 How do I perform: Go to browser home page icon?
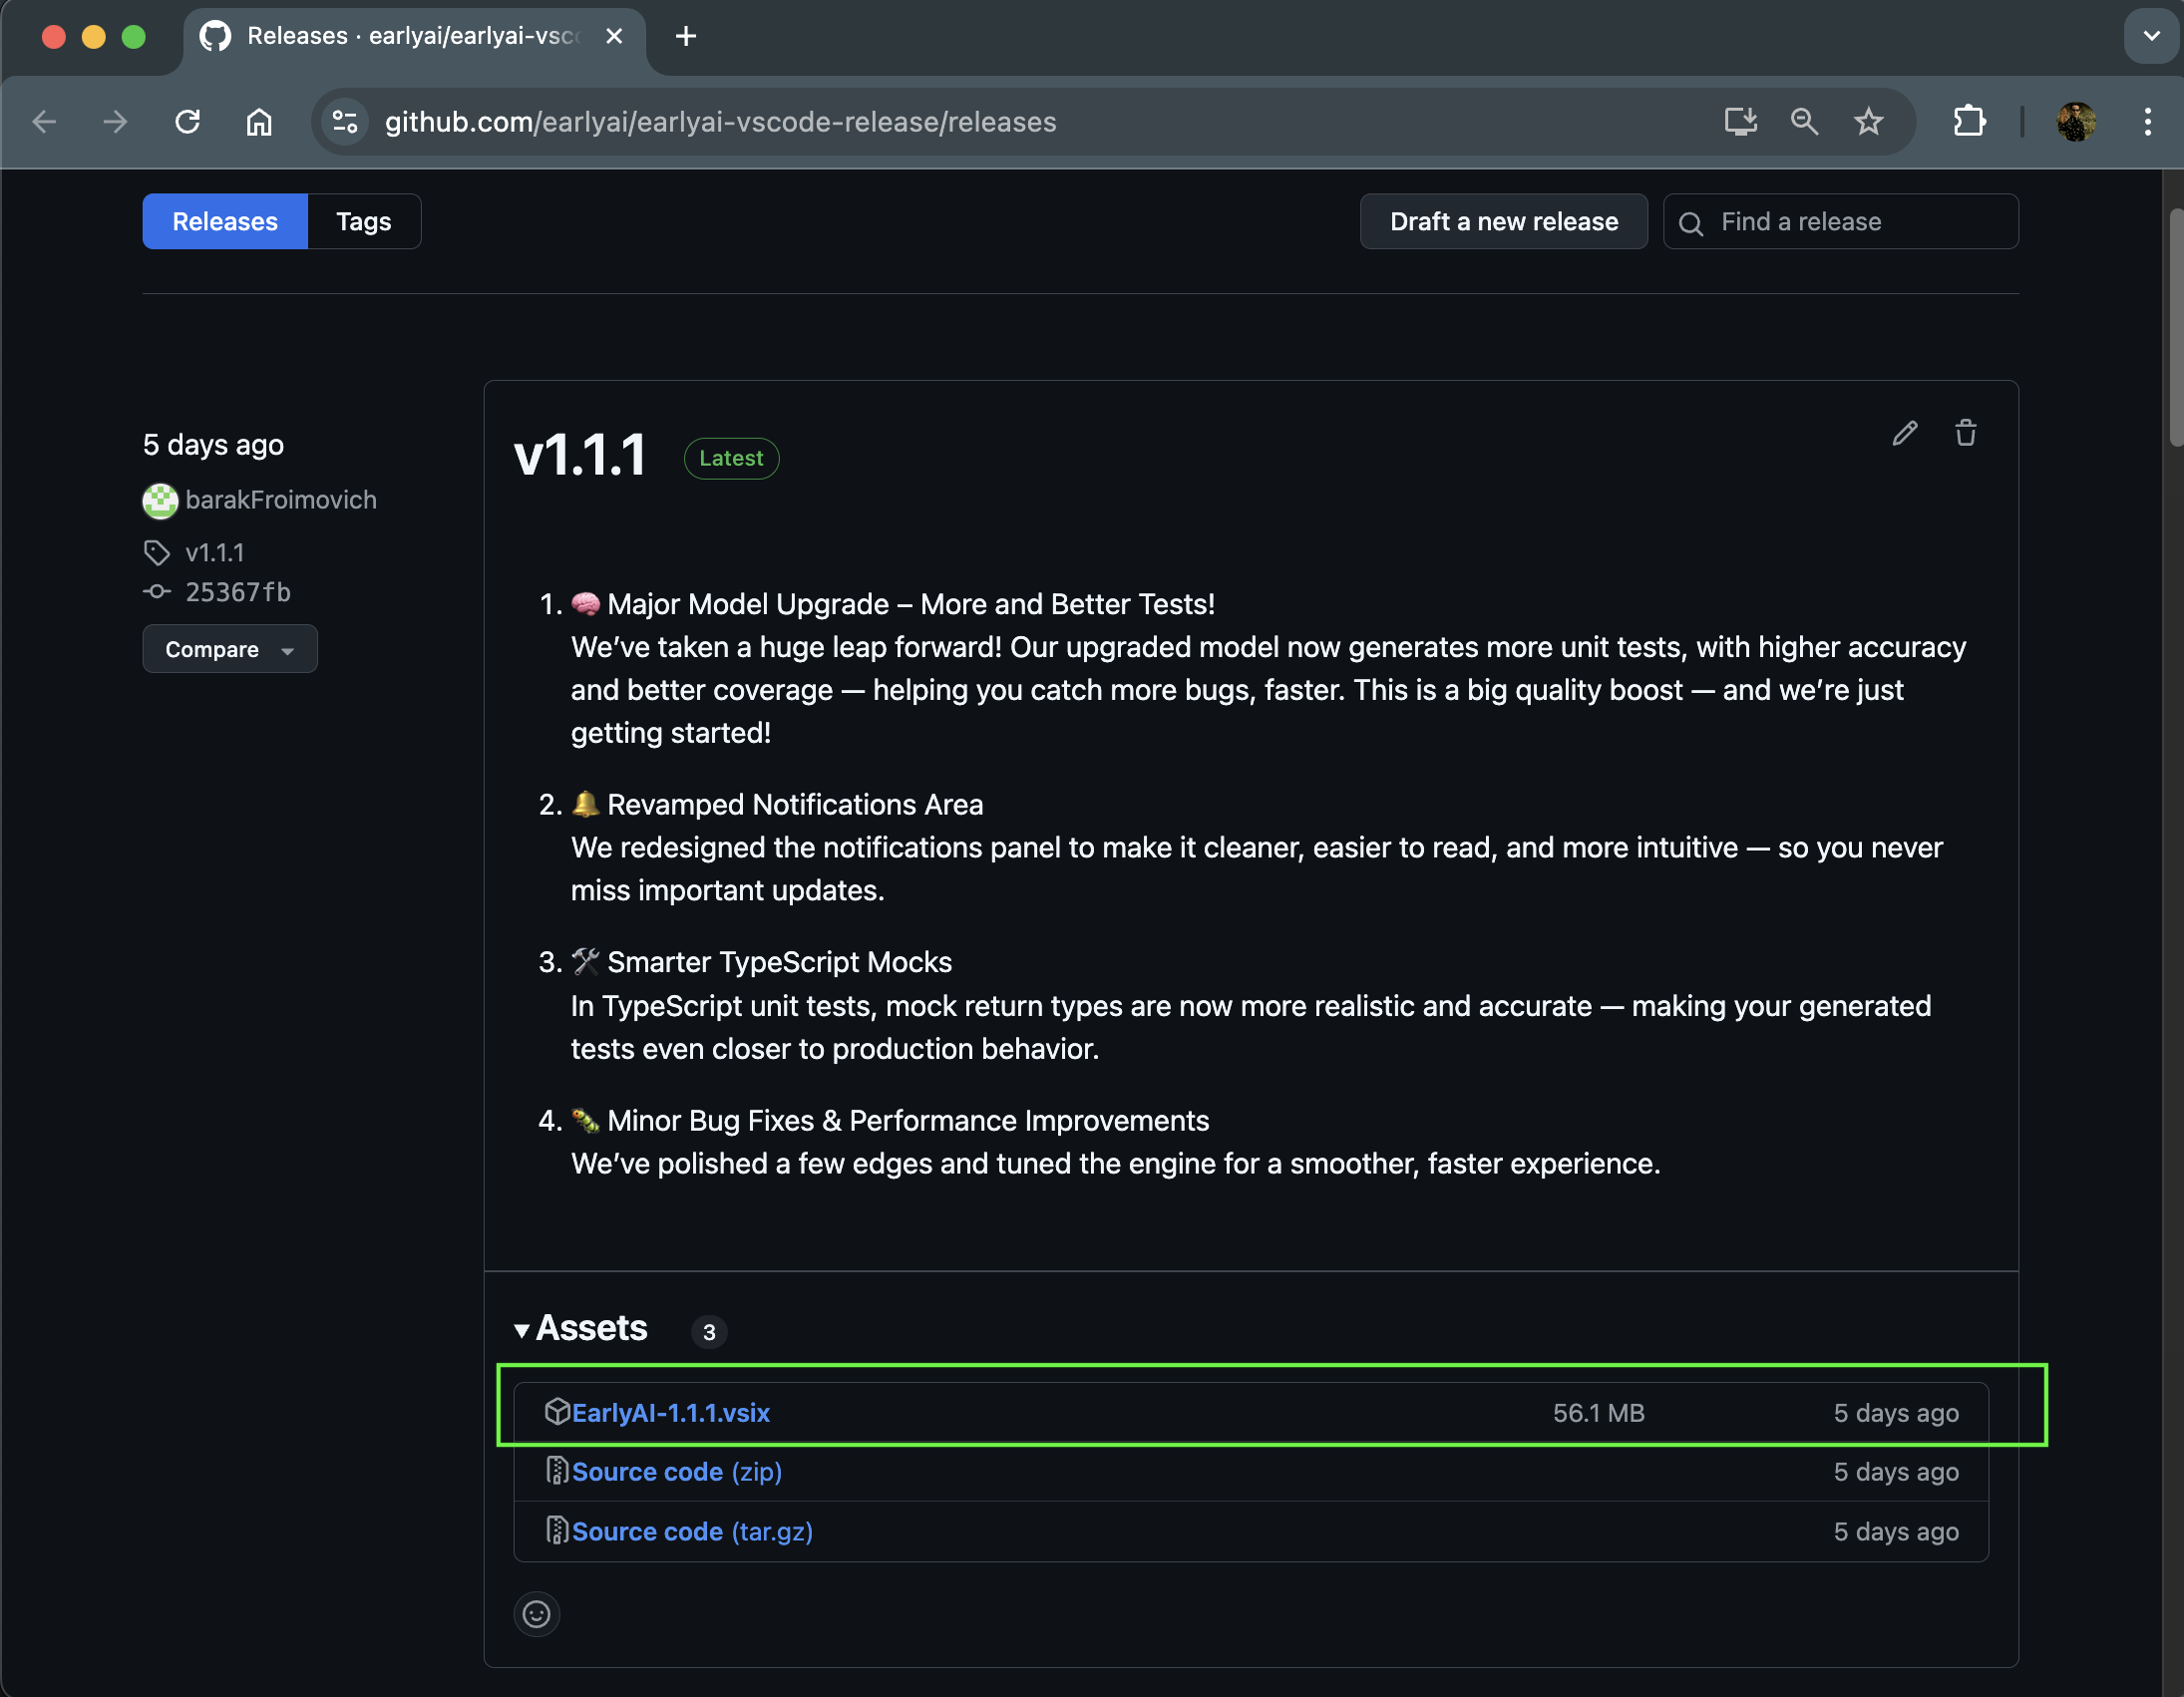click(259, 122)
